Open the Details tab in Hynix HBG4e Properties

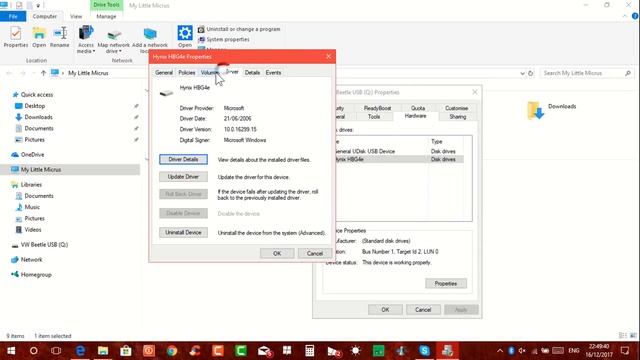coord(252,73)
